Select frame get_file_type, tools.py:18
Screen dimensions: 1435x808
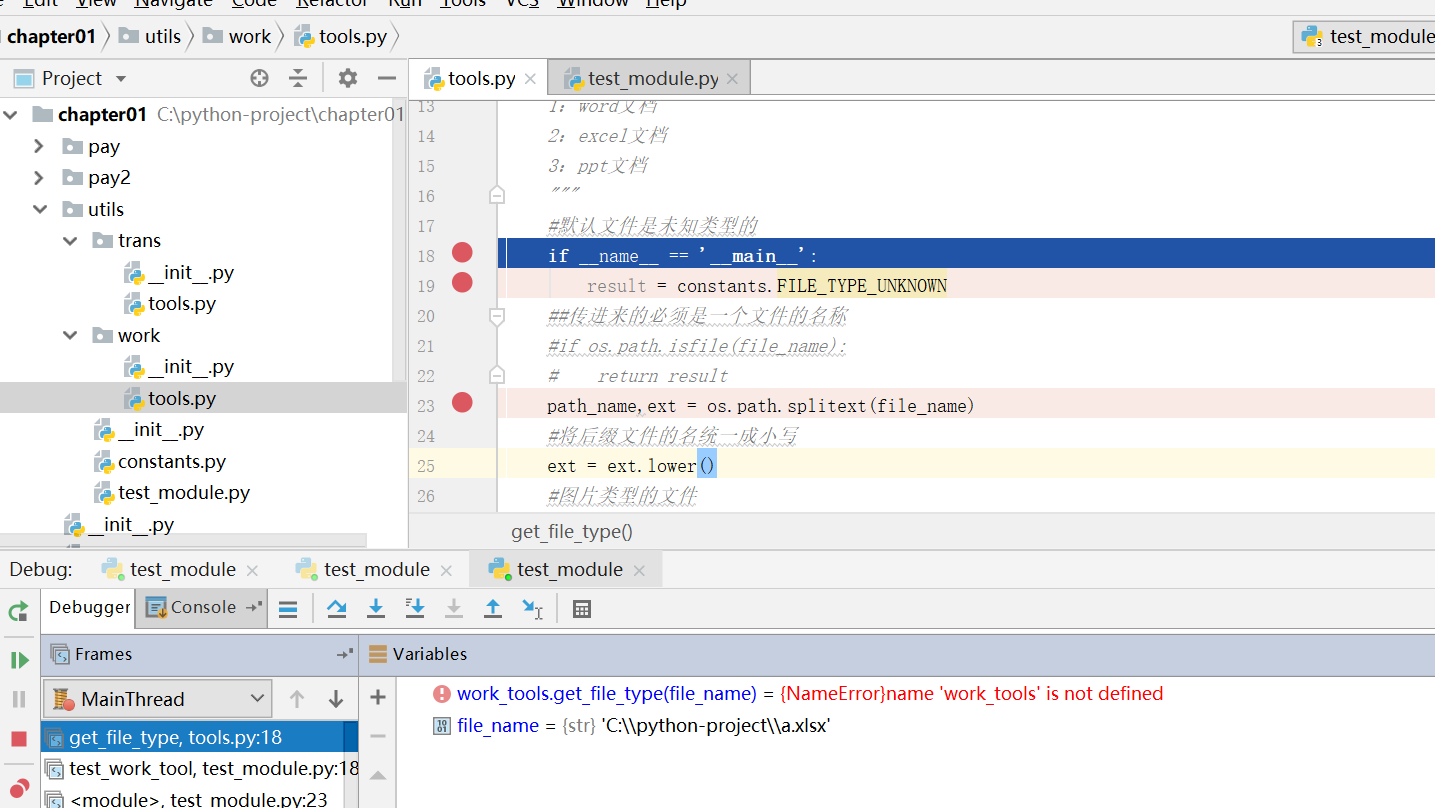pyautogui.click(x=192, y=738)
